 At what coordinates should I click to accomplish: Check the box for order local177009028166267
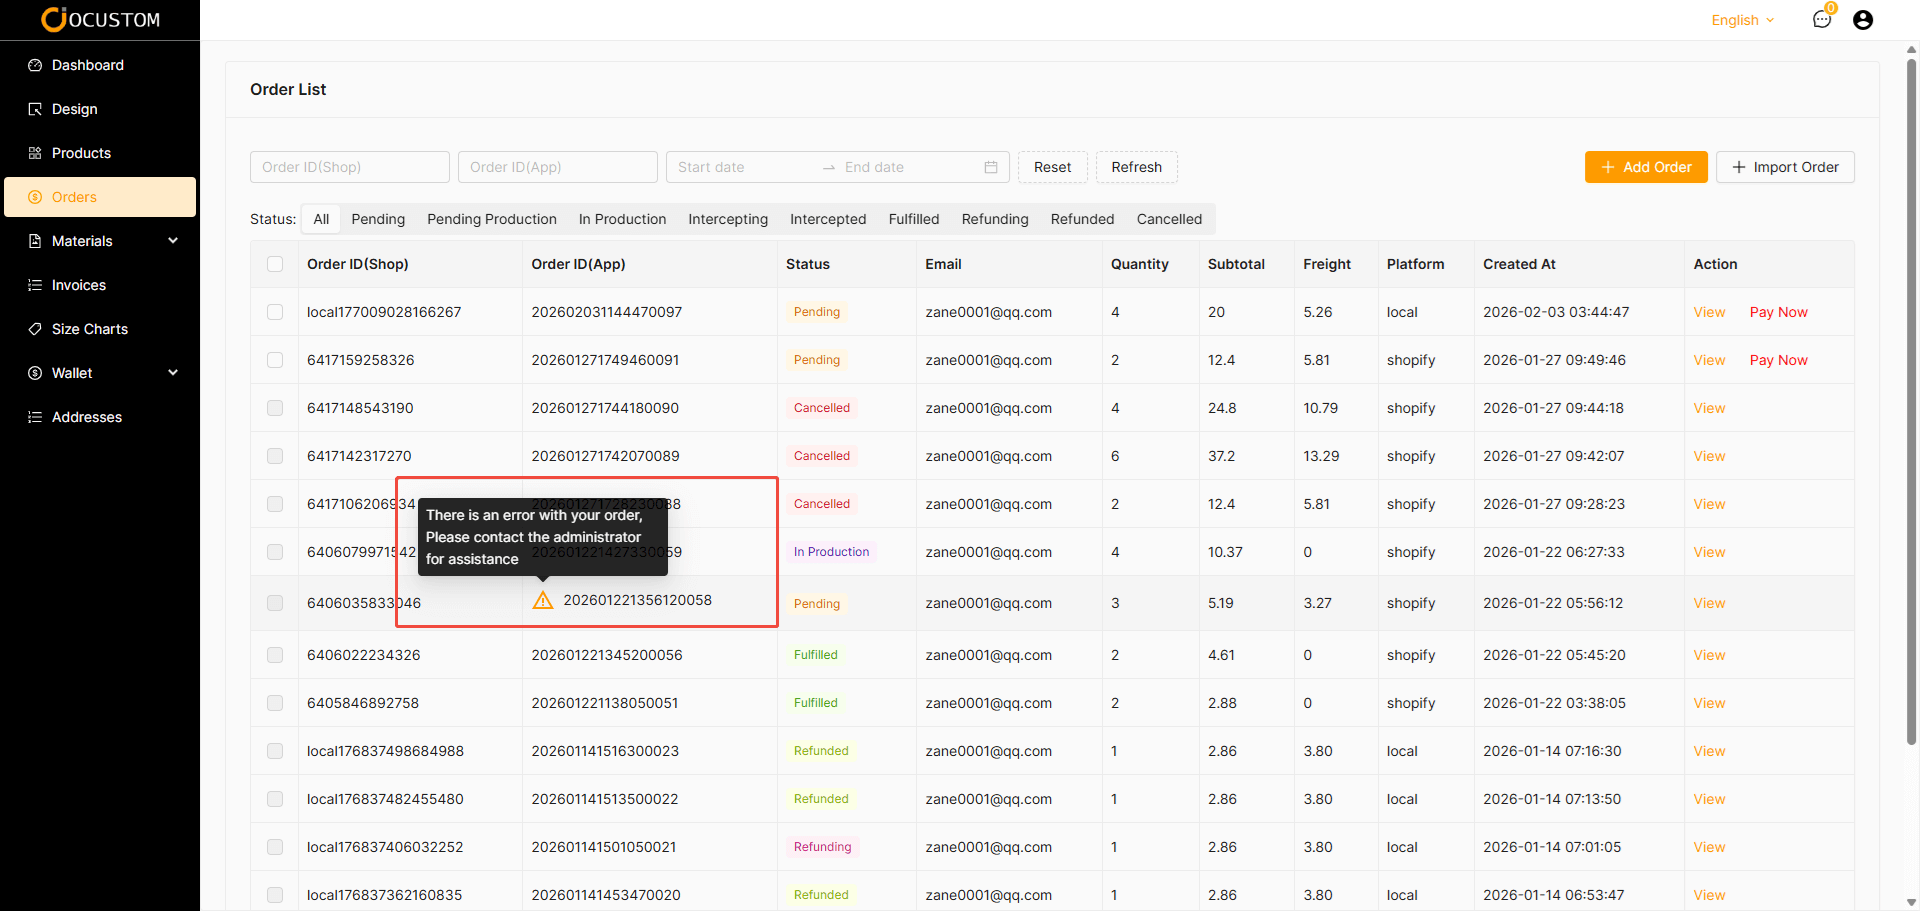pos(275,312)
